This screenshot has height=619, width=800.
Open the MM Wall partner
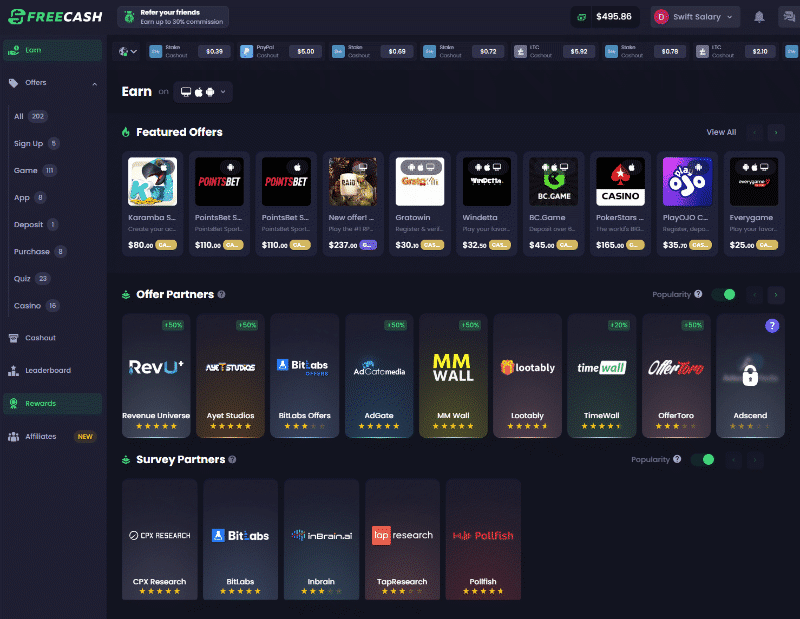[453, 376]
